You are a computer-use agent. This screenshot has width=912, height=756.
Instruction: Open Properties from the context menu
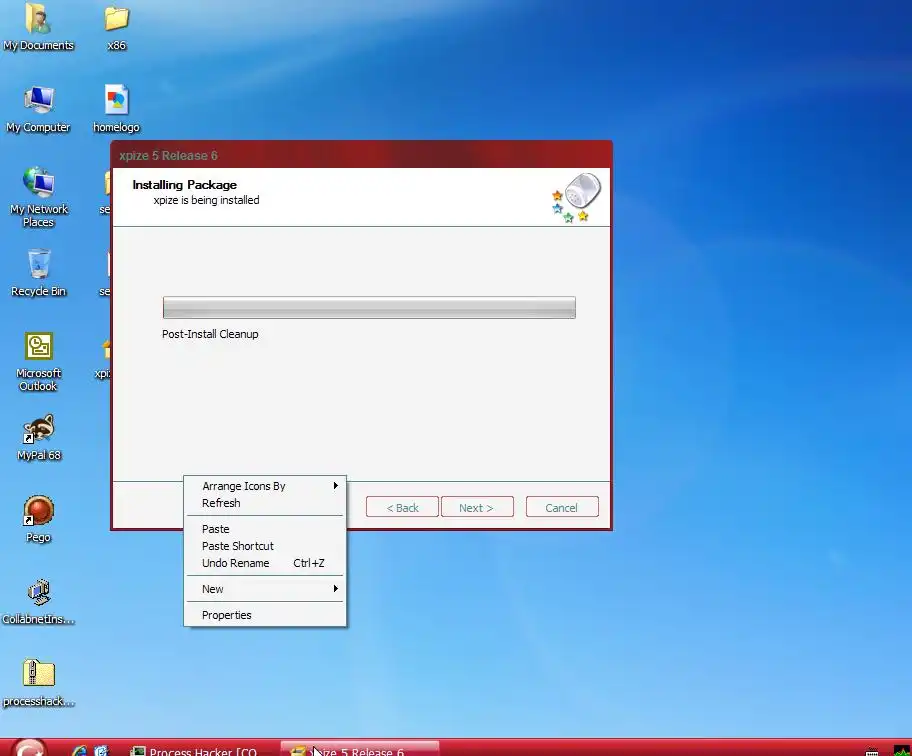click(265, 615)
